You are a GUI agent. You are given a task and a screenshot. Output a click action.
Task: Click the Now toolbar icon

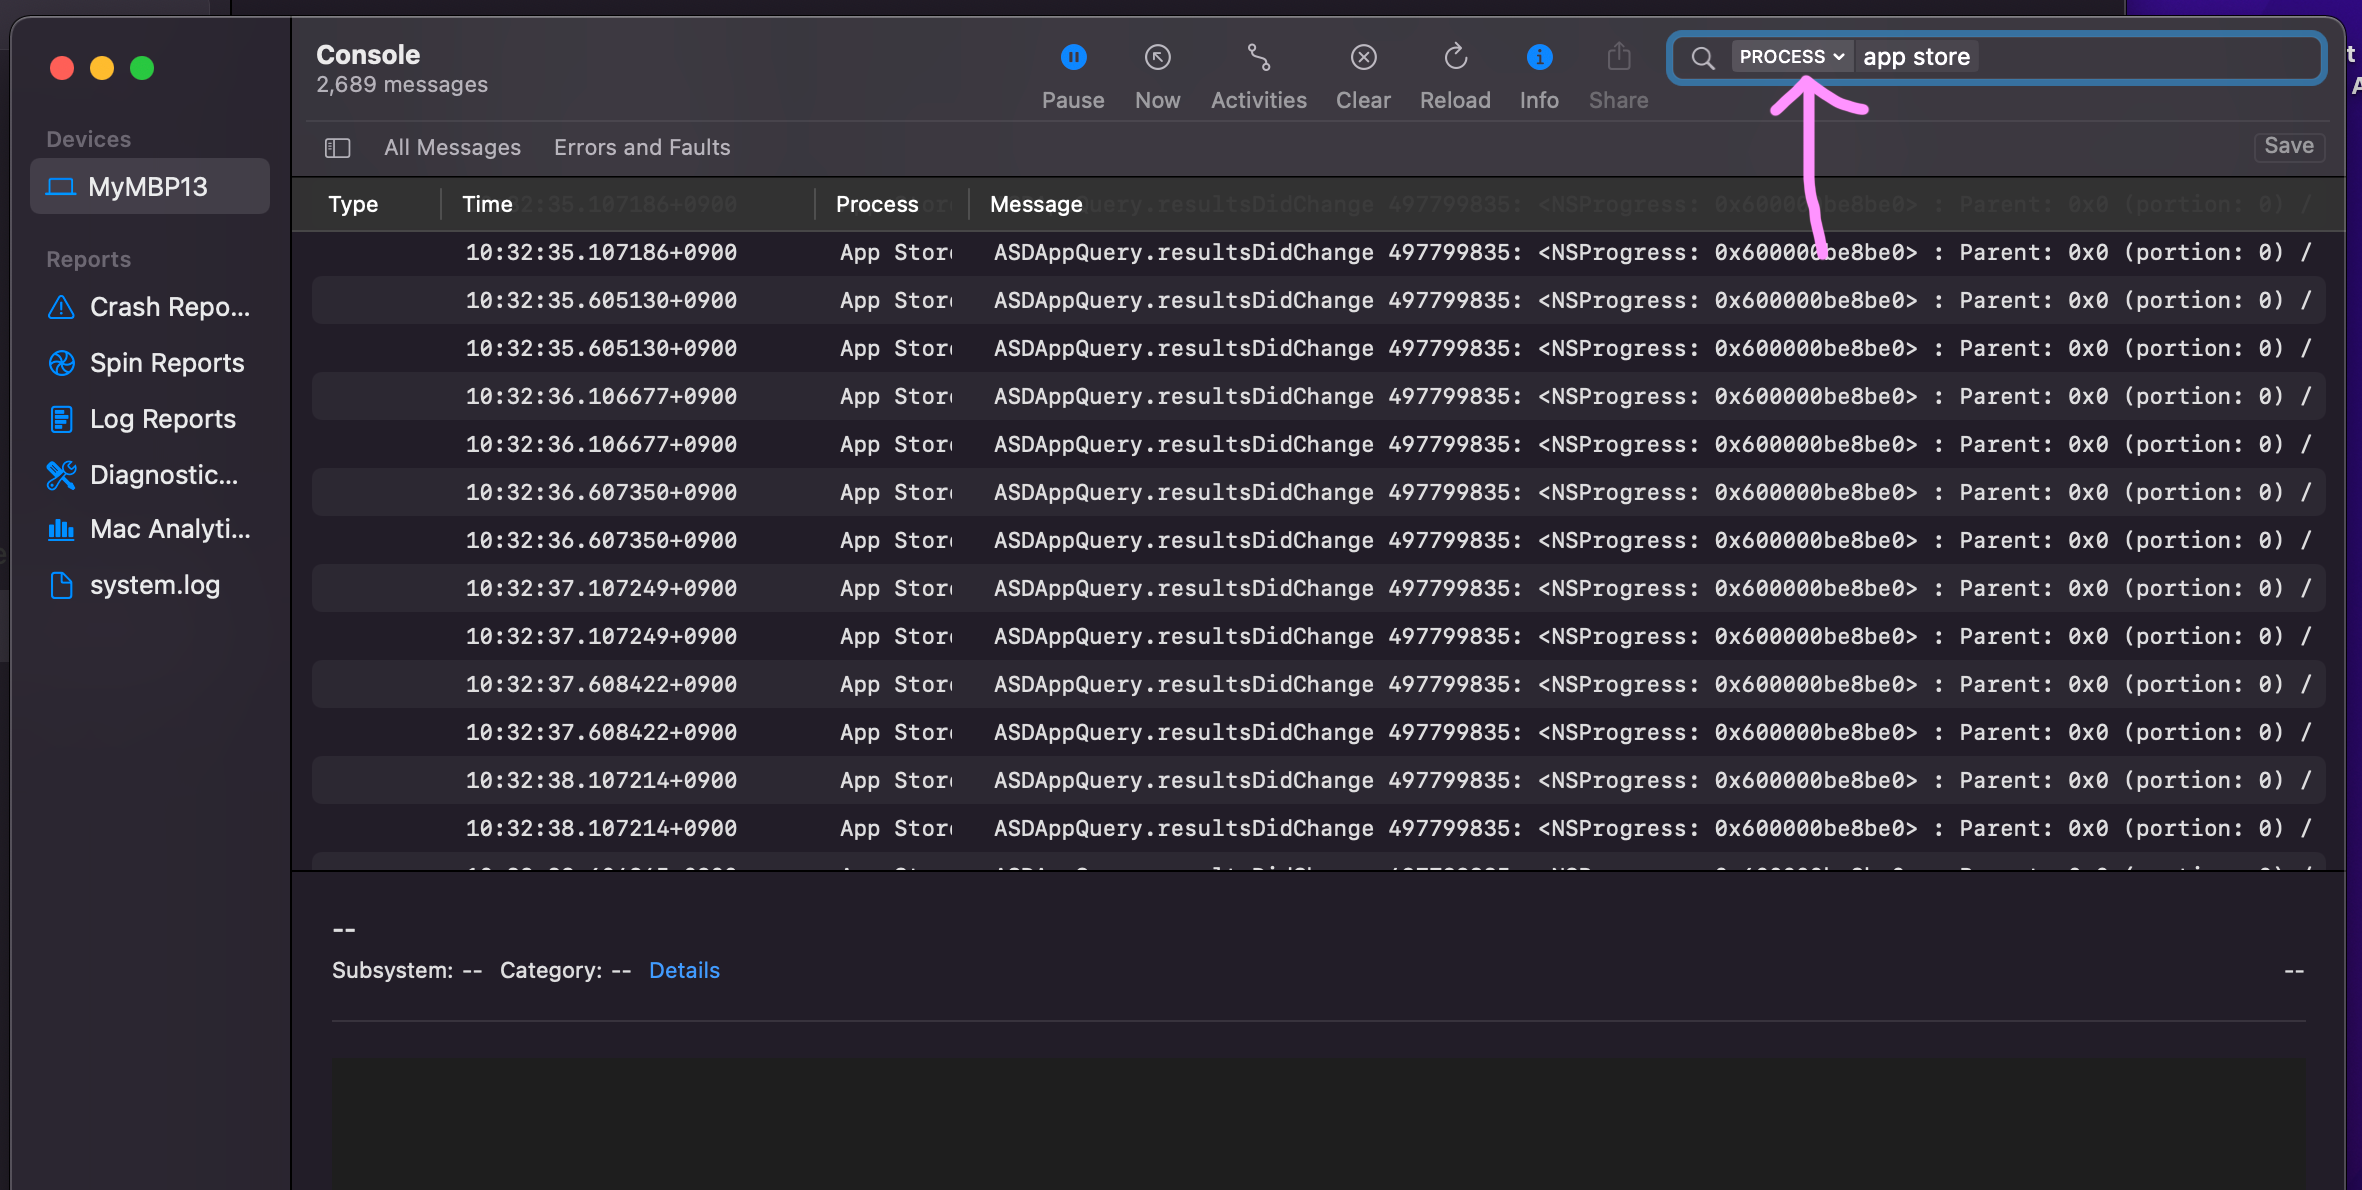pyautogui.click(x=1157, y=57)
